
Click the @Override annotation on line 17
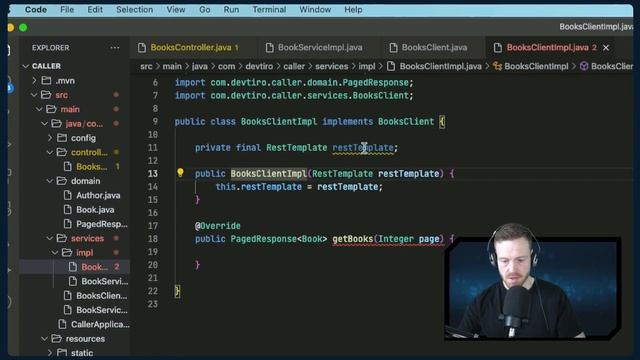[x=218, y=226]
